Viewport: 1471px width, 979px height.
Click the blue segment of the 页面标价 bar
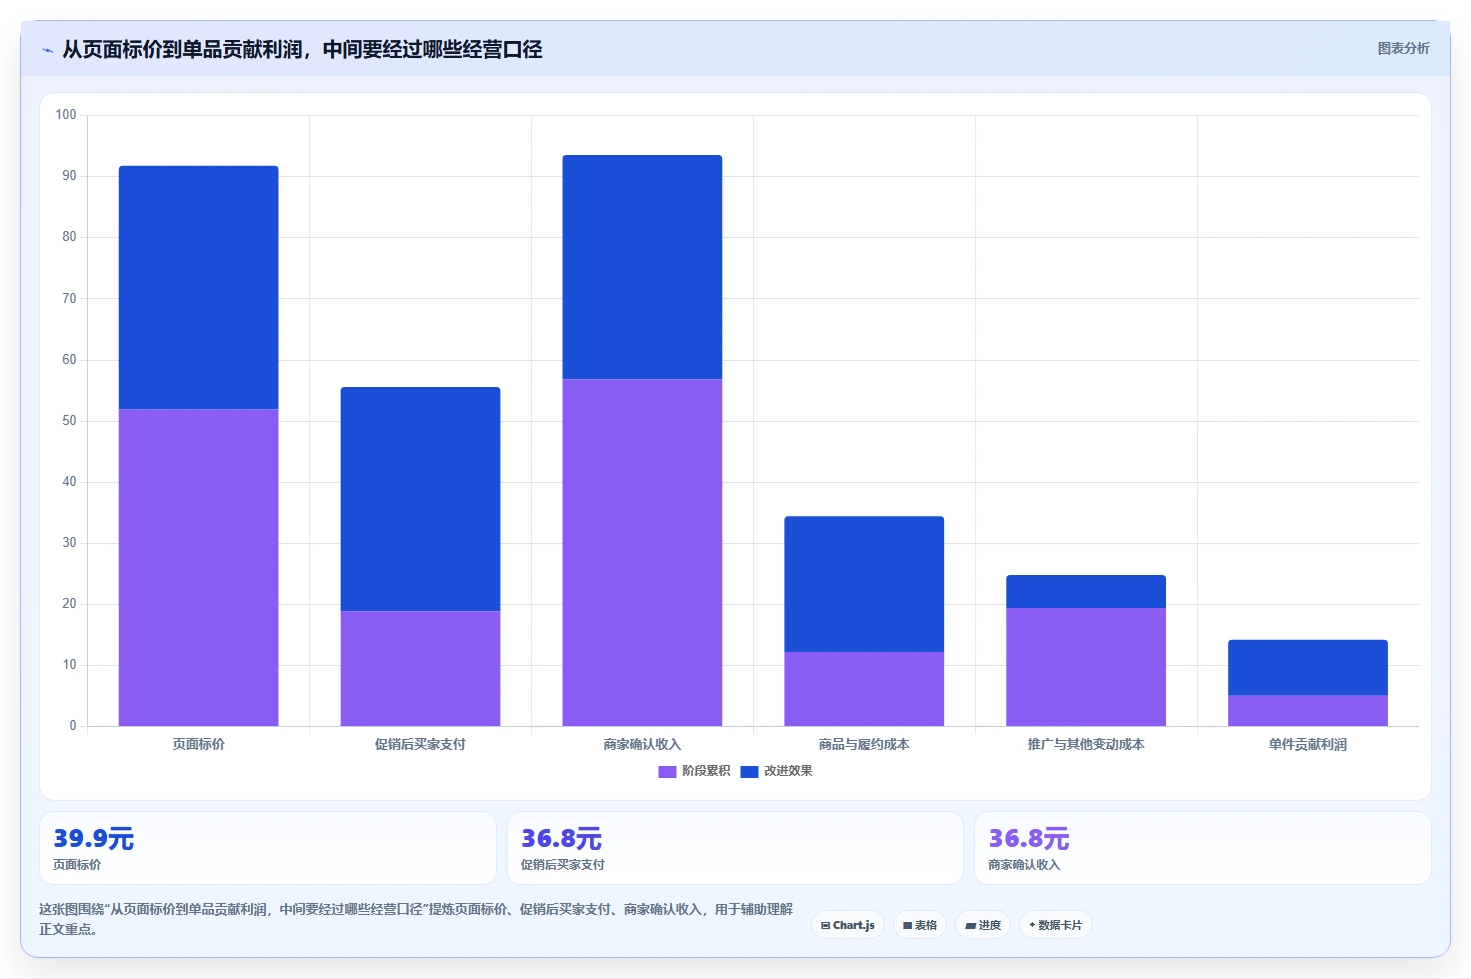tap(198, 287)
